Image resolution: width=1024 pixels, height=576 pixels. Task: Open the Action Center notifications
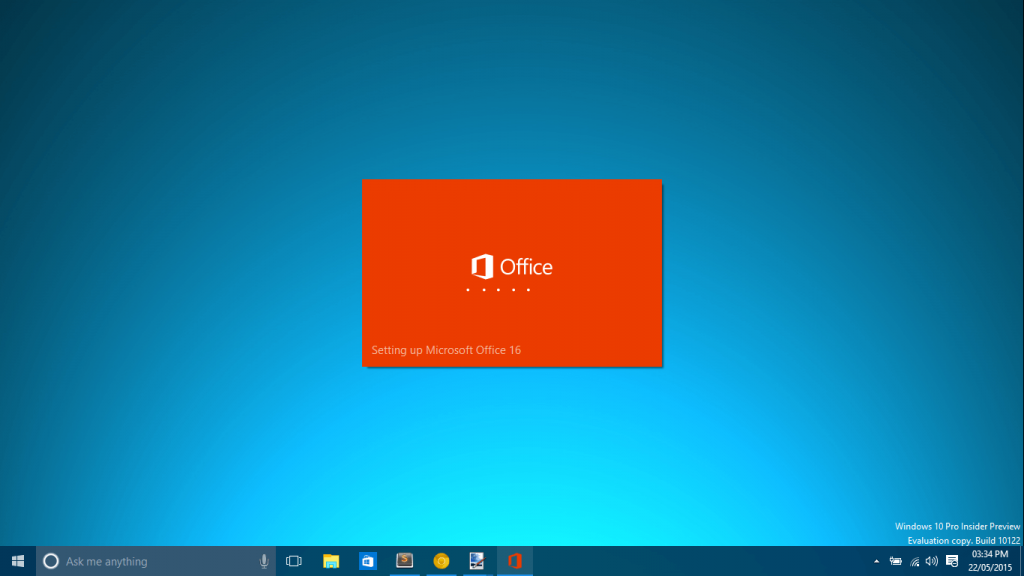pos(951,561)
